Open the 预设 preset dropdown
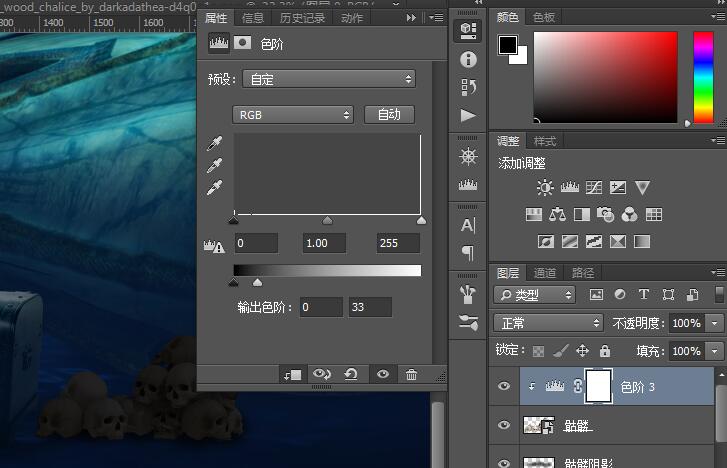This screenshot has width=727, height=468. pos(329,79)
